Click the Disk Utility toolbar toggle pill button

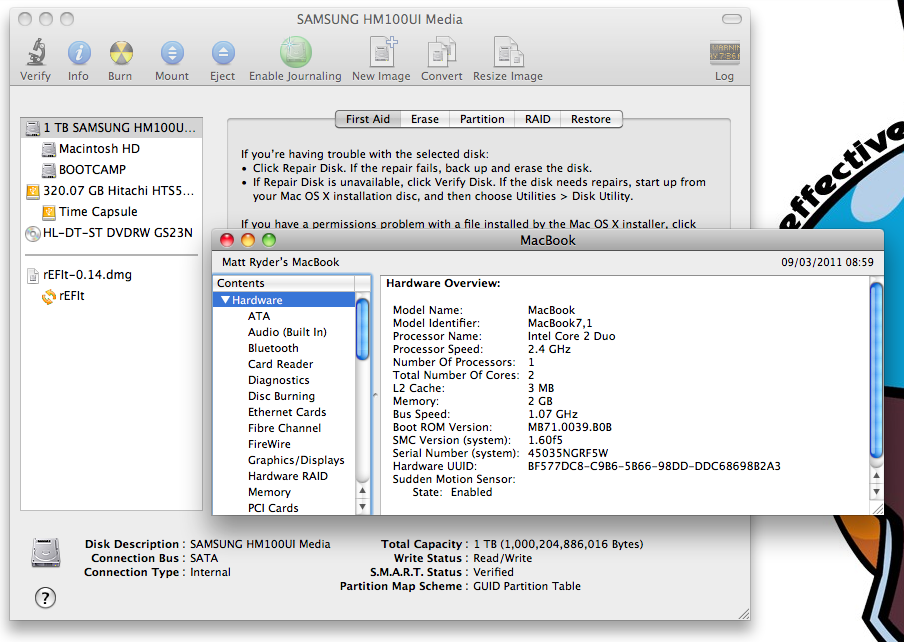tap(732, 20)
